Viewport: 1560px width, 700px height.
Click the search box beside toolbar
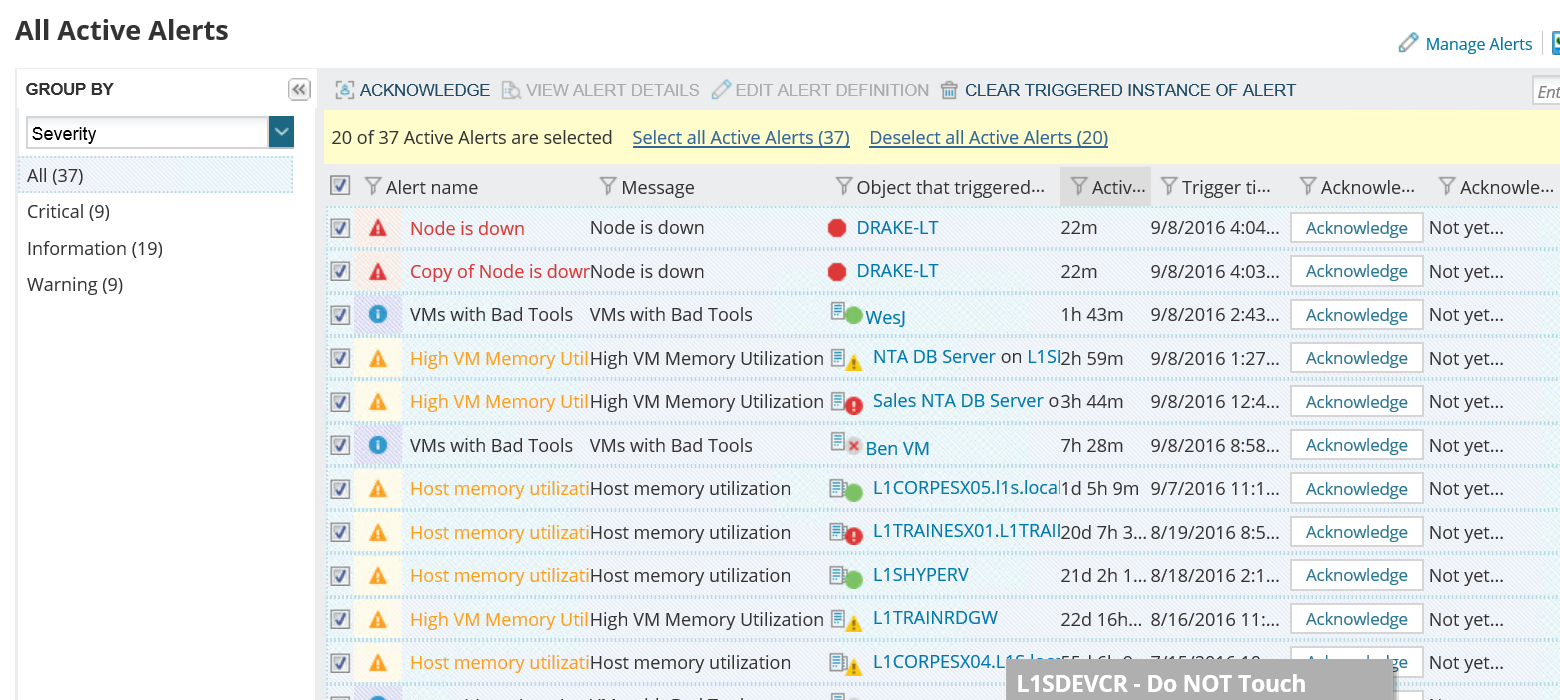(x=1547, y=91)
